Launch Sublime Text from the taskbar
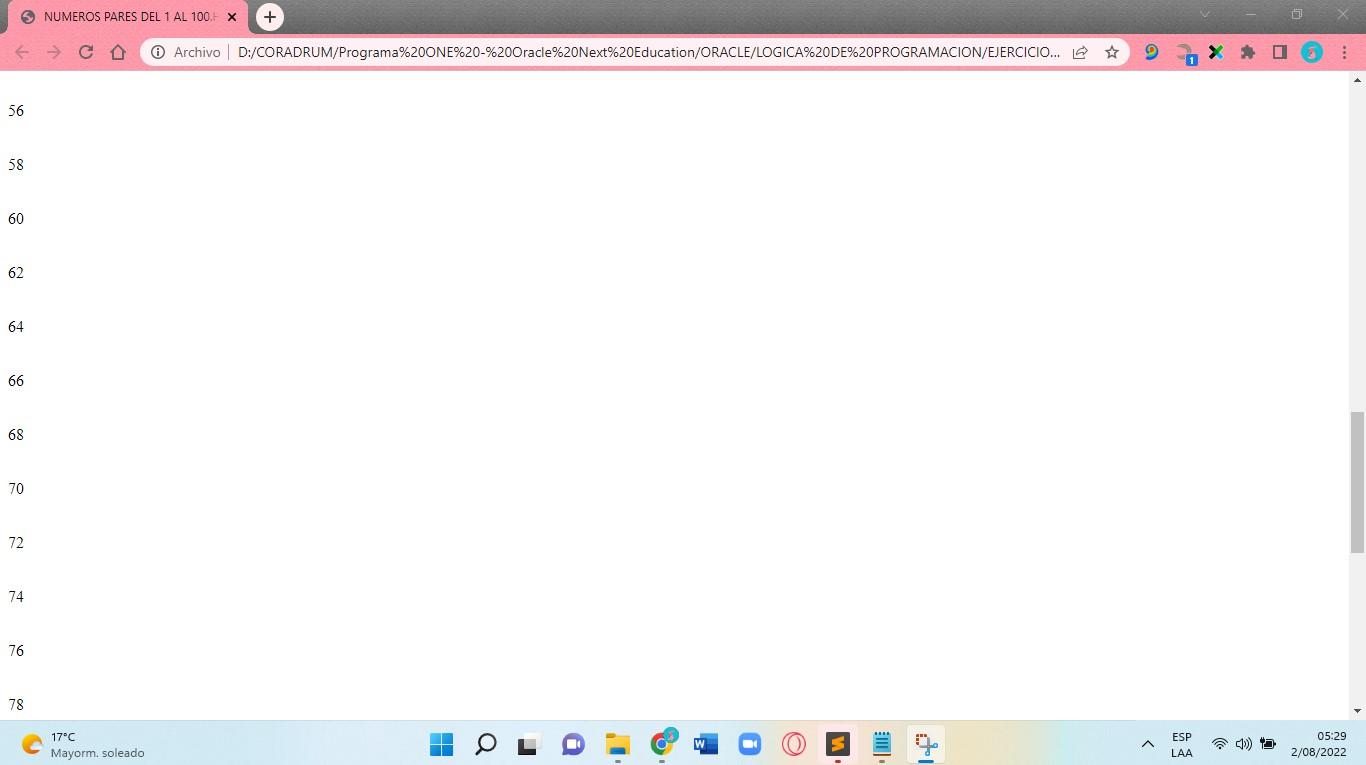1366x765 pixels. [837, 744]
